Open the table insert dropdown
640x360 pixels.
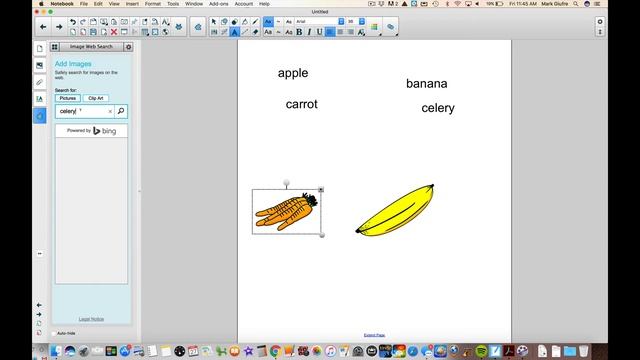[x=145, y=32]
